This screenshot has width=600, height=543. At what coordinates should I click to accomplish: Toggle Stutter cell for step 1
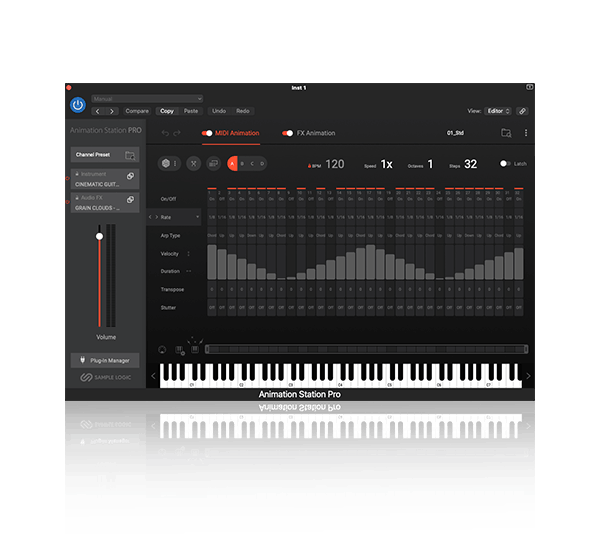click(212, 308)
